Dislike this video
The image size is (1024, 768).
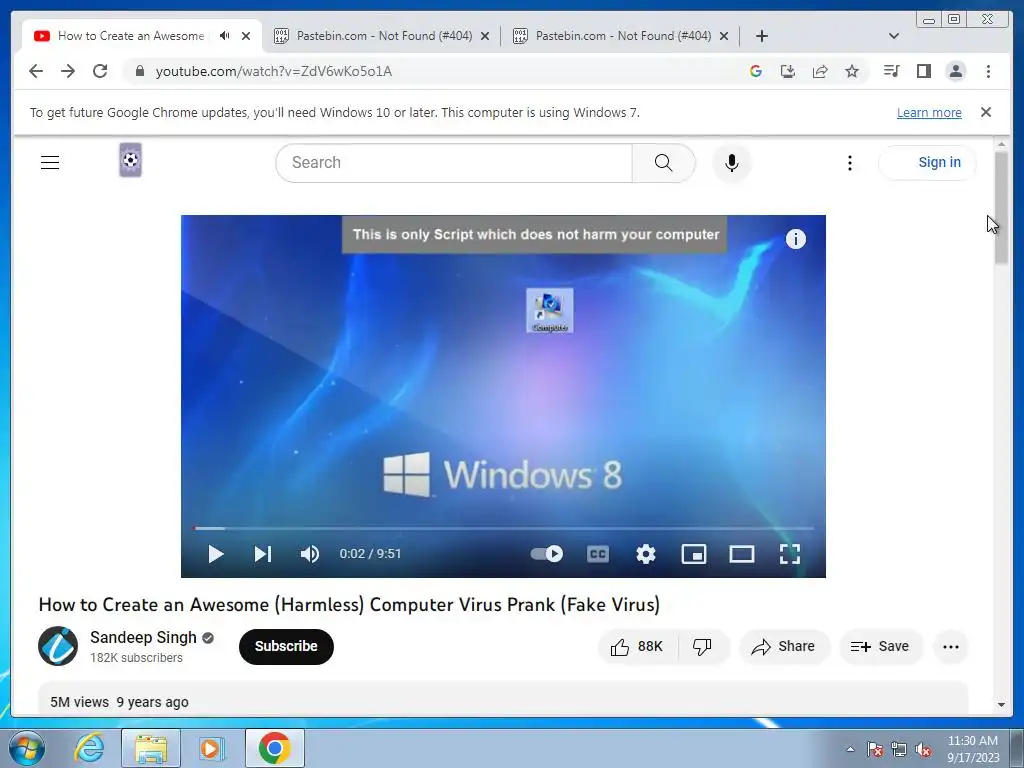pos(703,647)
